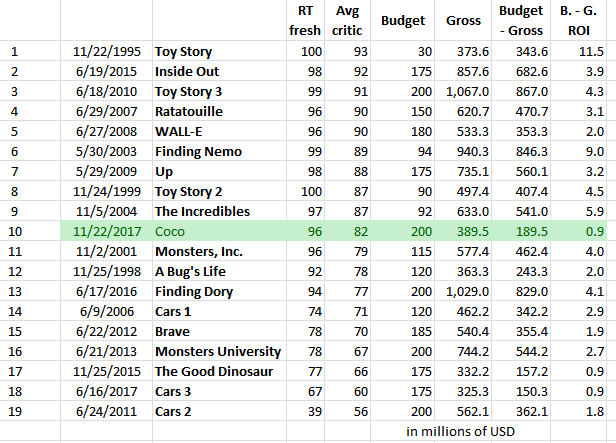
Task: Select the release date 6/24/2011
Action: [106, 412]
